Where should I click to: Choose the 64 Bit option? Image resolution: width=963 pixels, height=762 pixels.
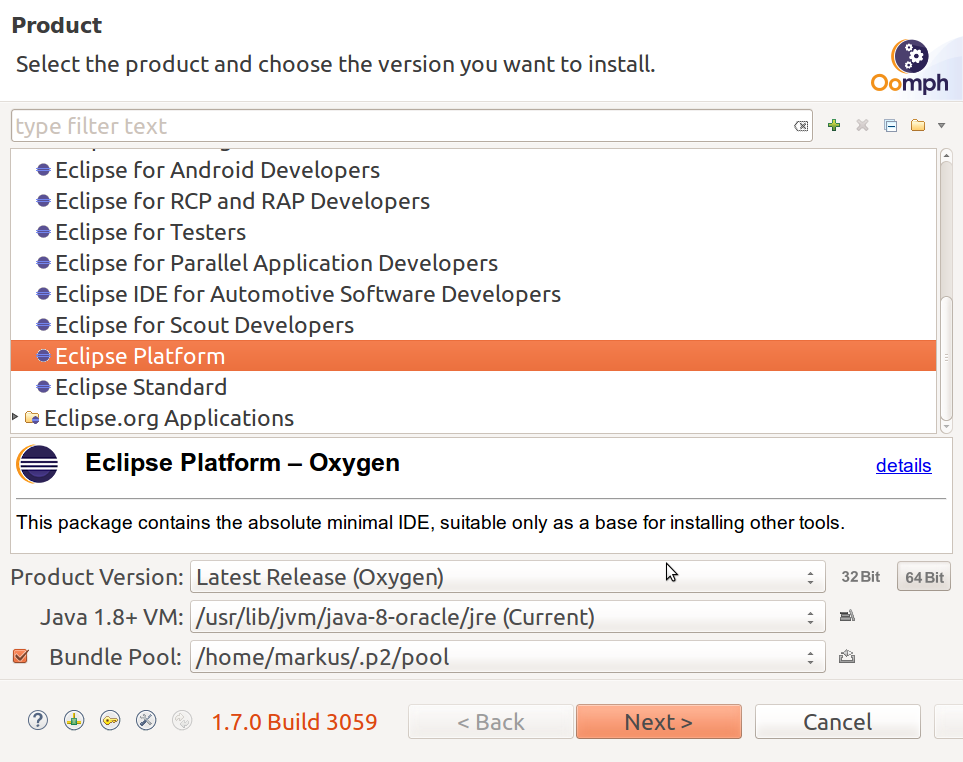click(924, 577)
